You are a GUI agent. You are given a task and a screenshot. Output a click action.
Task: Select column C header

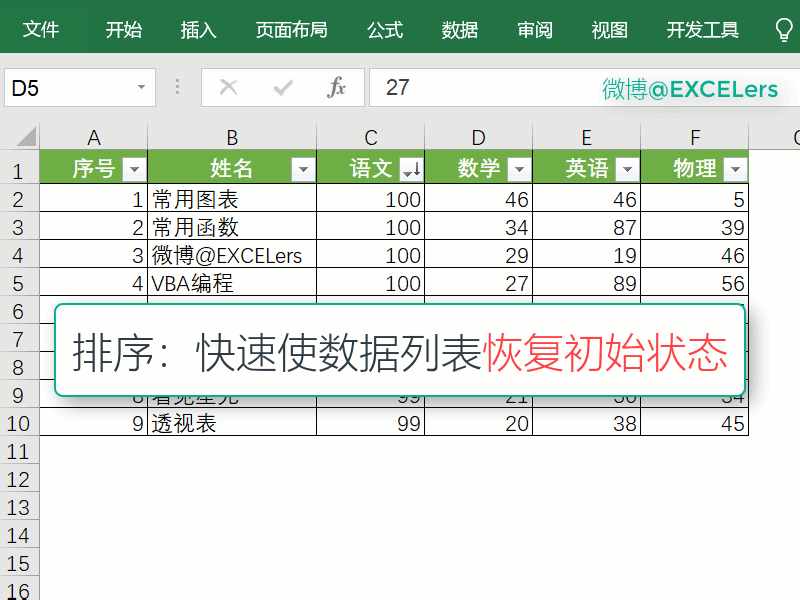(371, 137)
